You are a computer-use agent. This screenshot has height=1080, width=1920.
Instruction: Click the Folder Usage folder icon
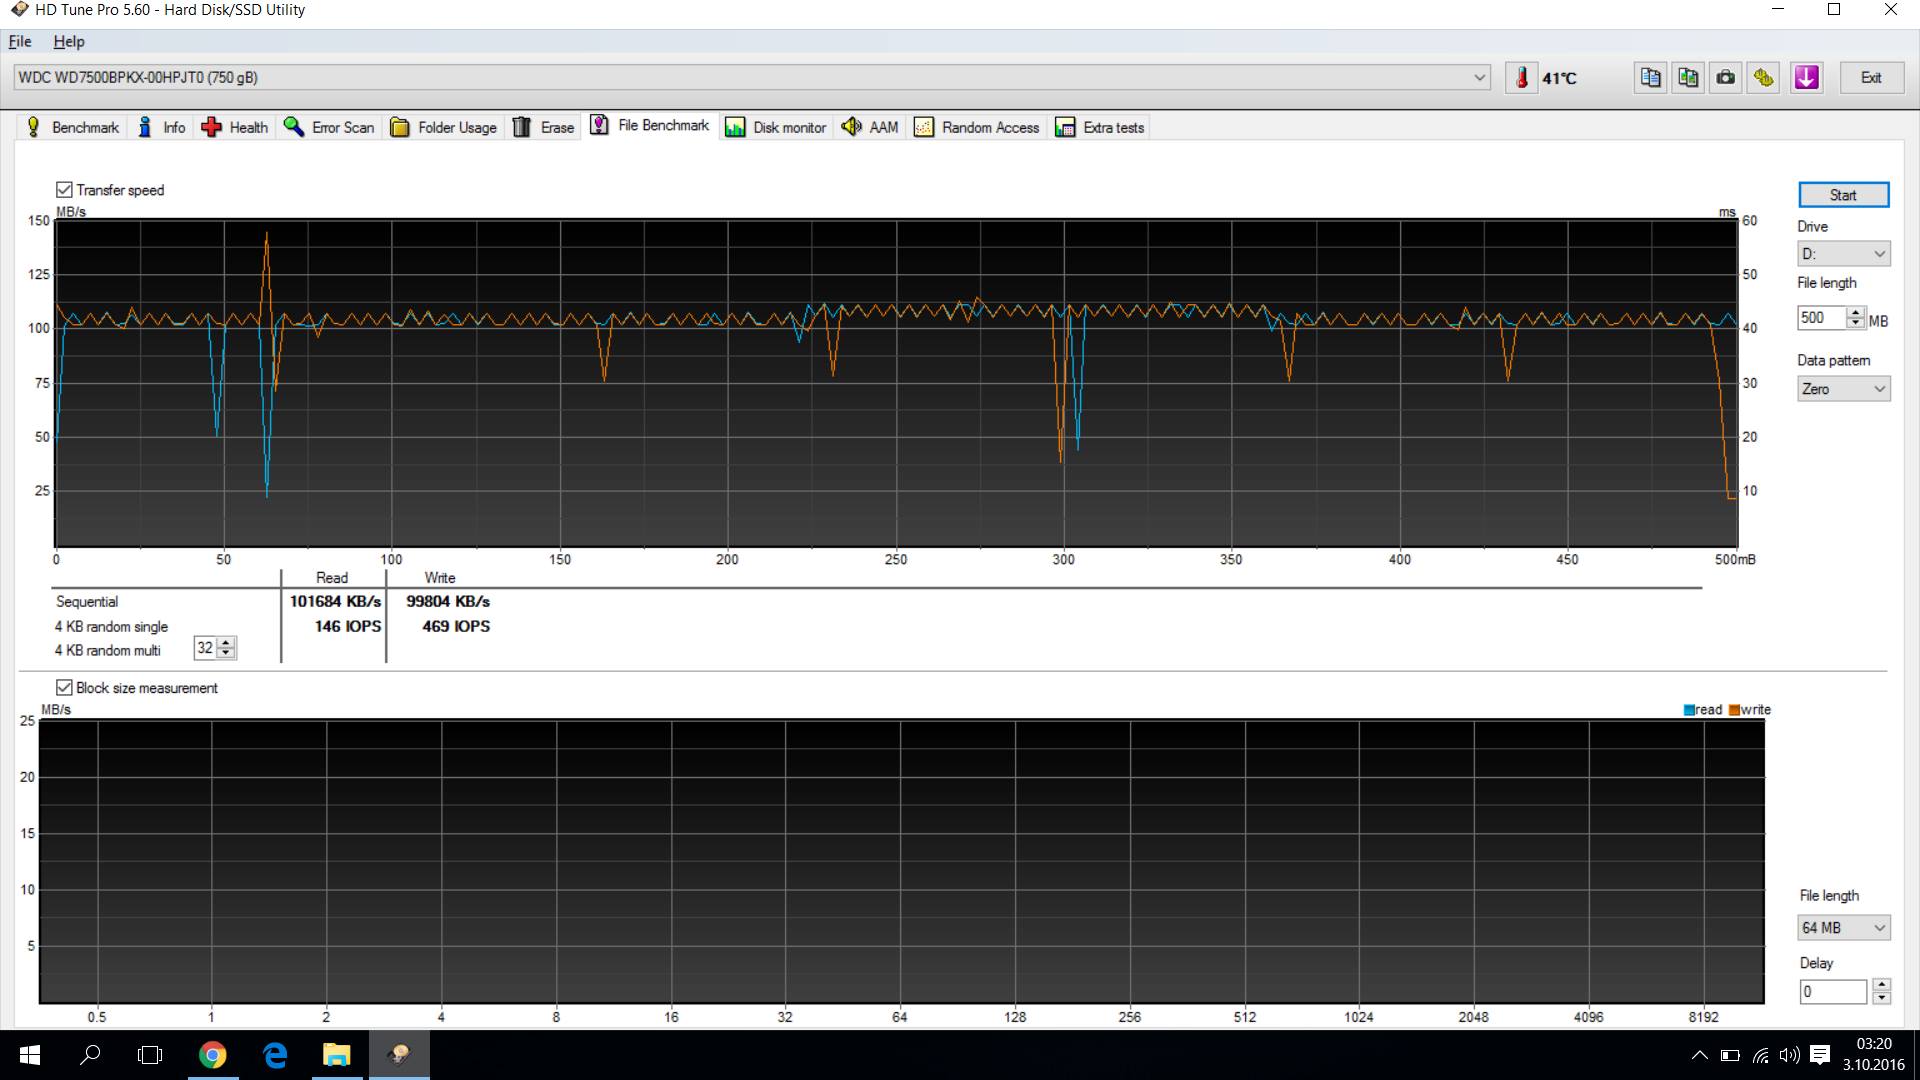click(x=400, y=127)
